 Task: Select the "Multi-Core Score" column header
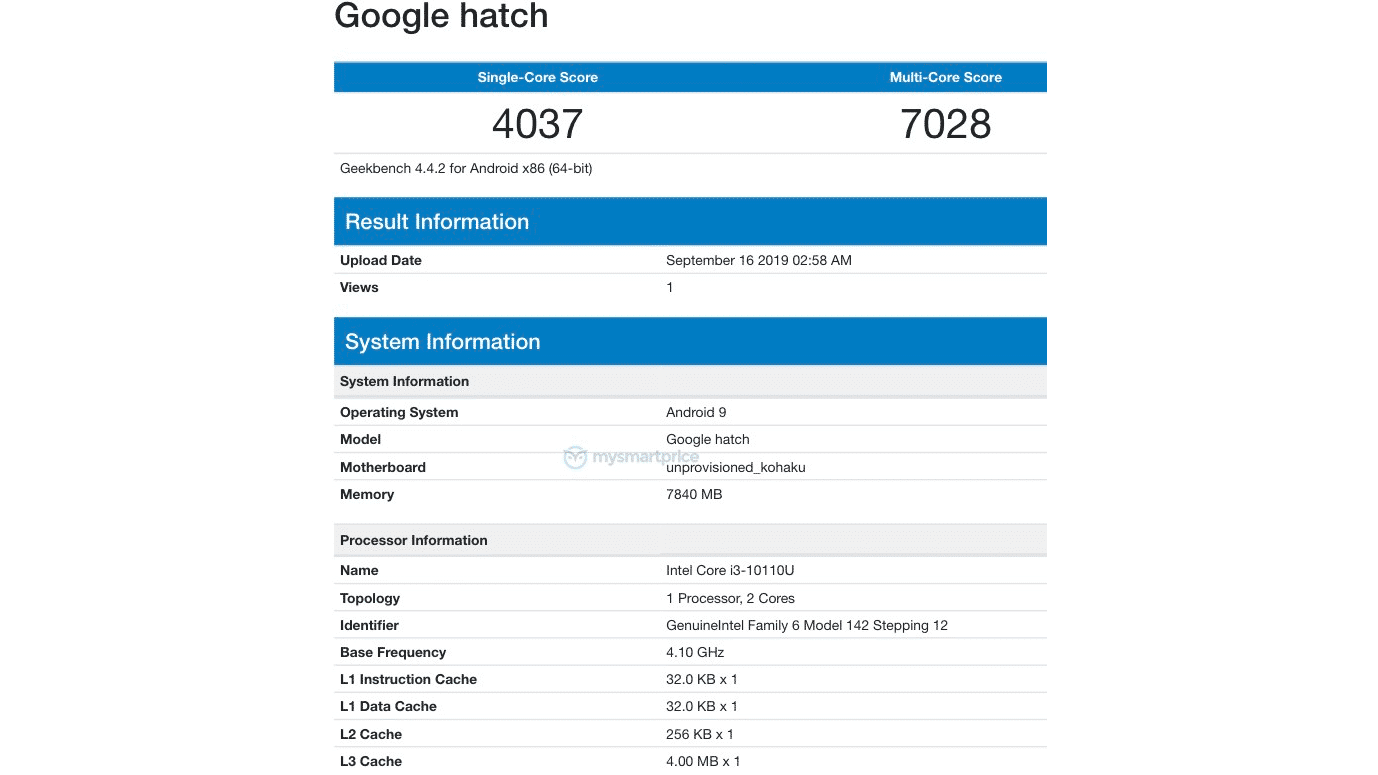click(x=946, y=77)
